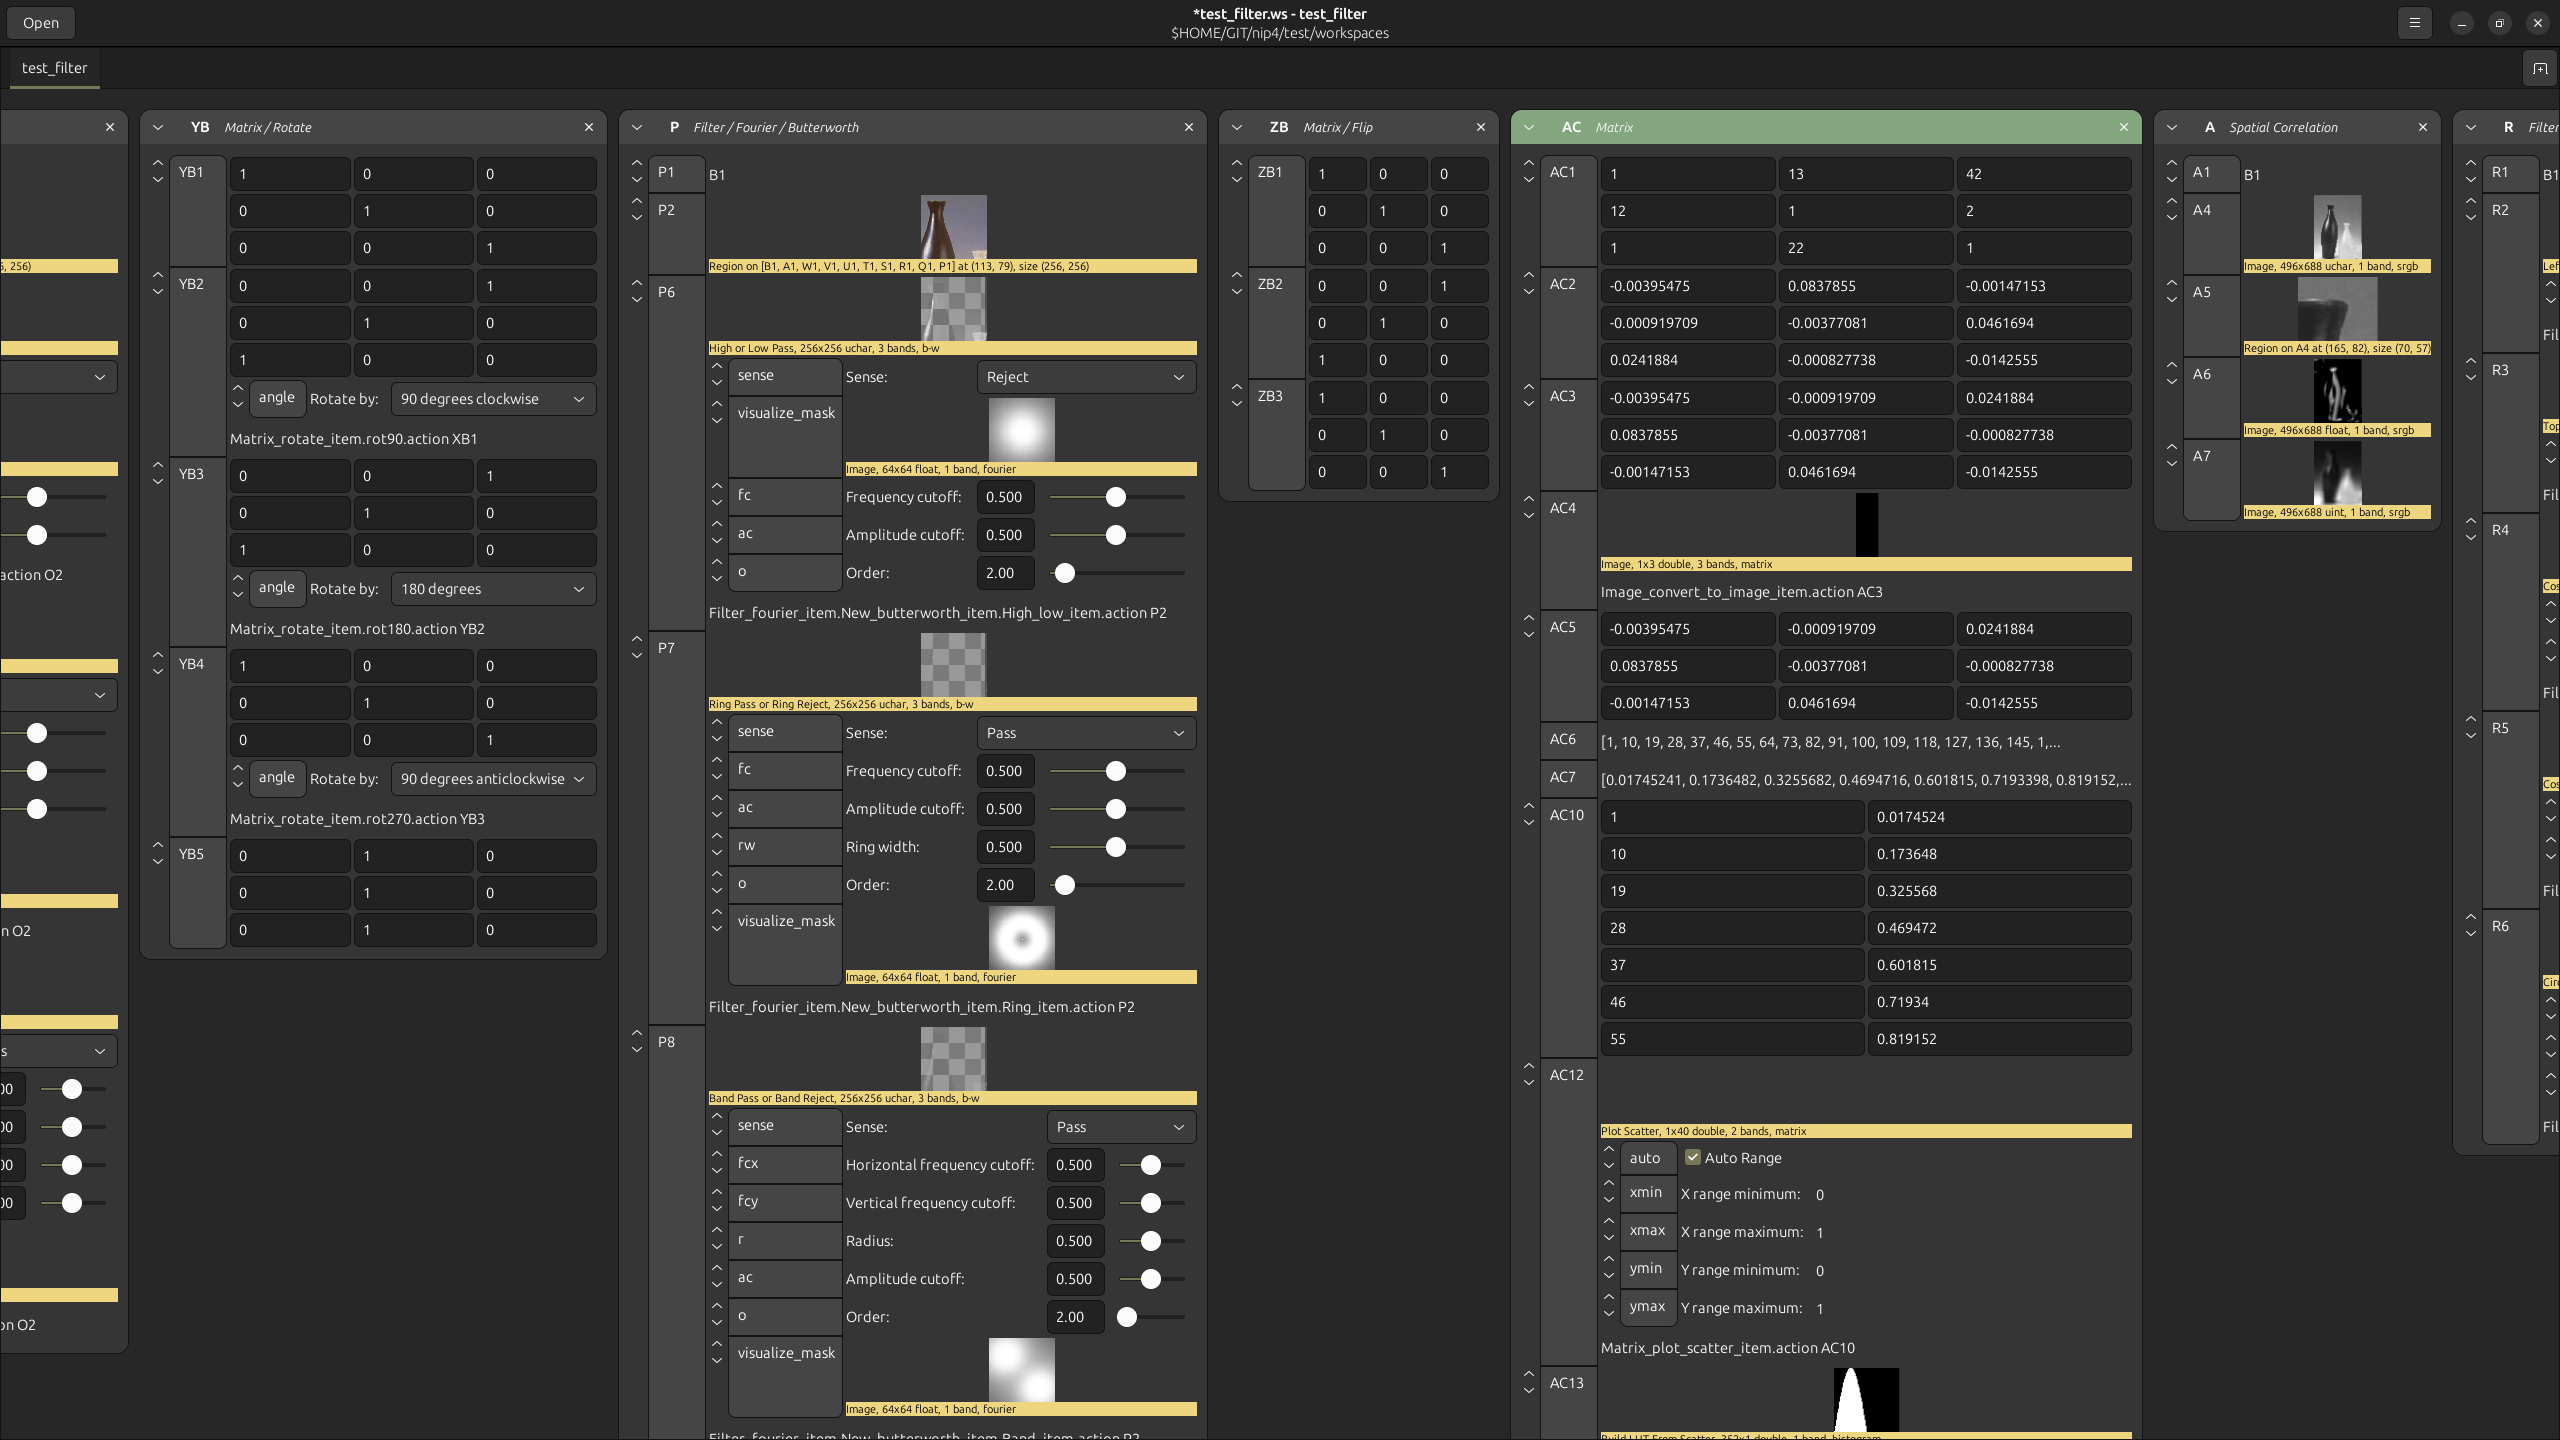The image size is (2560, 1440).
Task: Open the Reject sense dropdown in P6
Action: [x=1085, y=377]
